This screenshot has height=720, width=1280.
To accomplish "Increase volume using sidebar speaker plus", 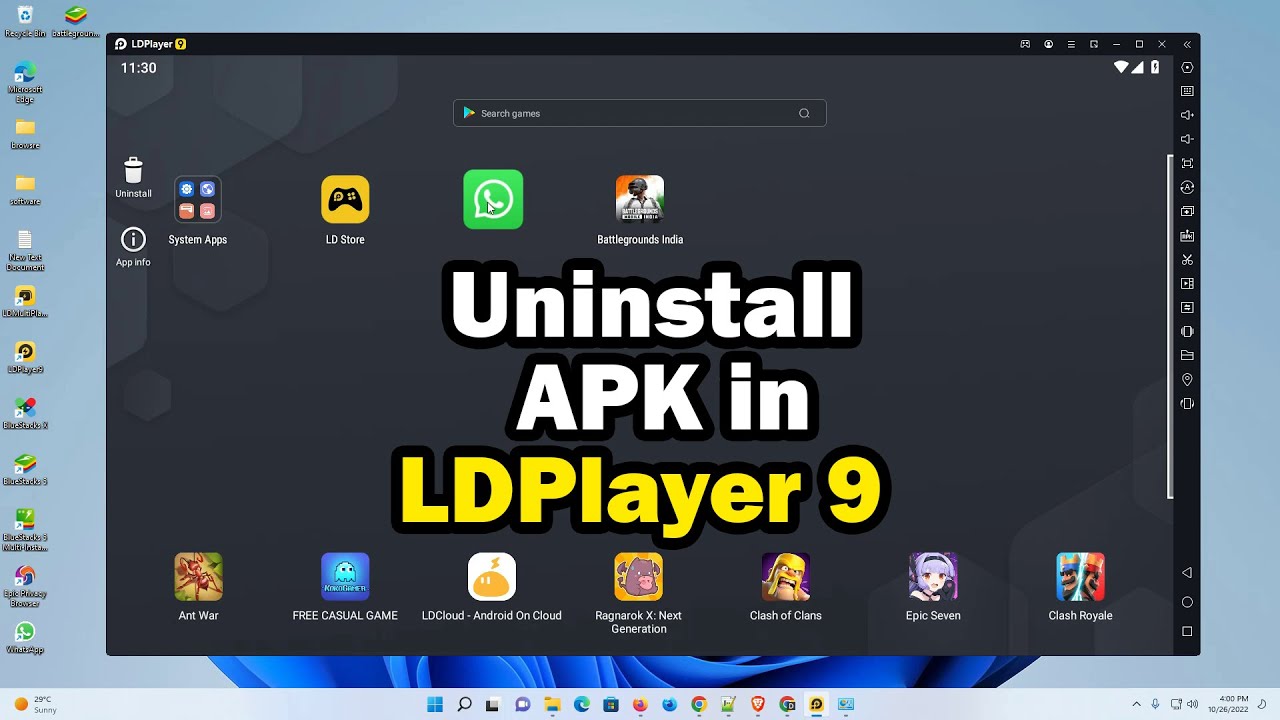I will tap(1187, 115).
